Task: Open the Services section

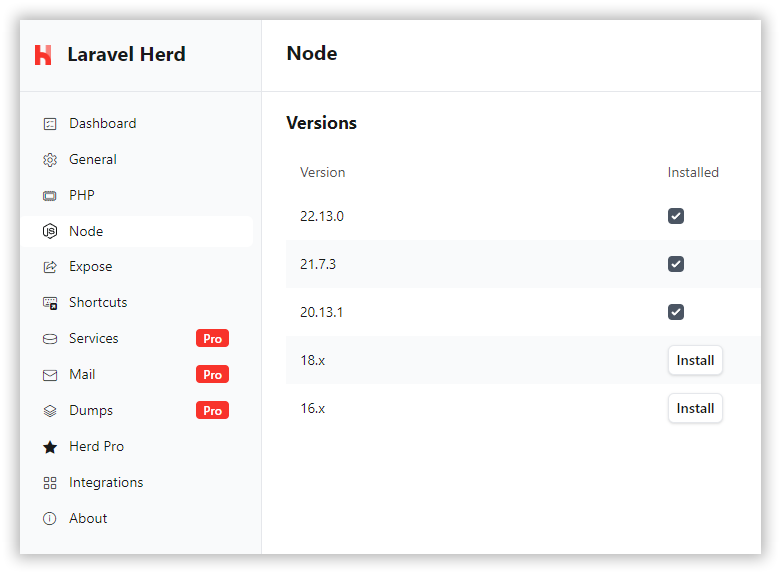Action: pyautogui.click(x=137, y=339)
